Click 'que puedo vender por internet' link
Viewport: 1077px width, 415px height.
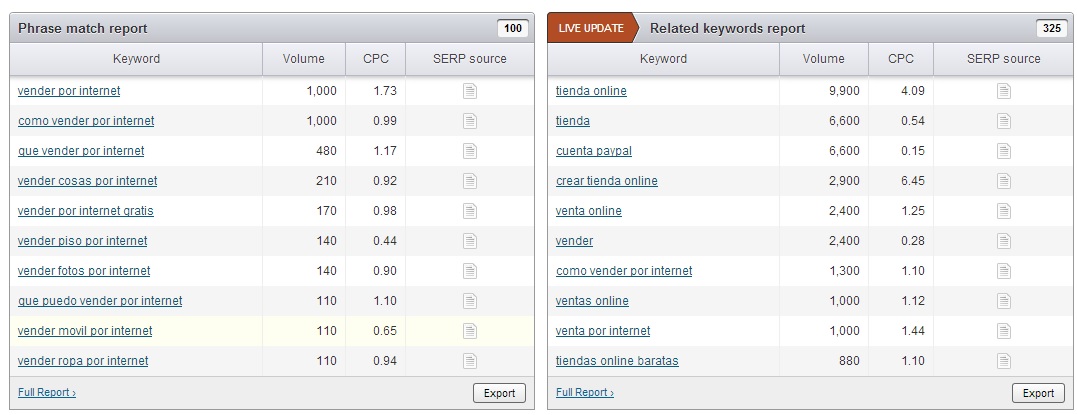[100, 300]
